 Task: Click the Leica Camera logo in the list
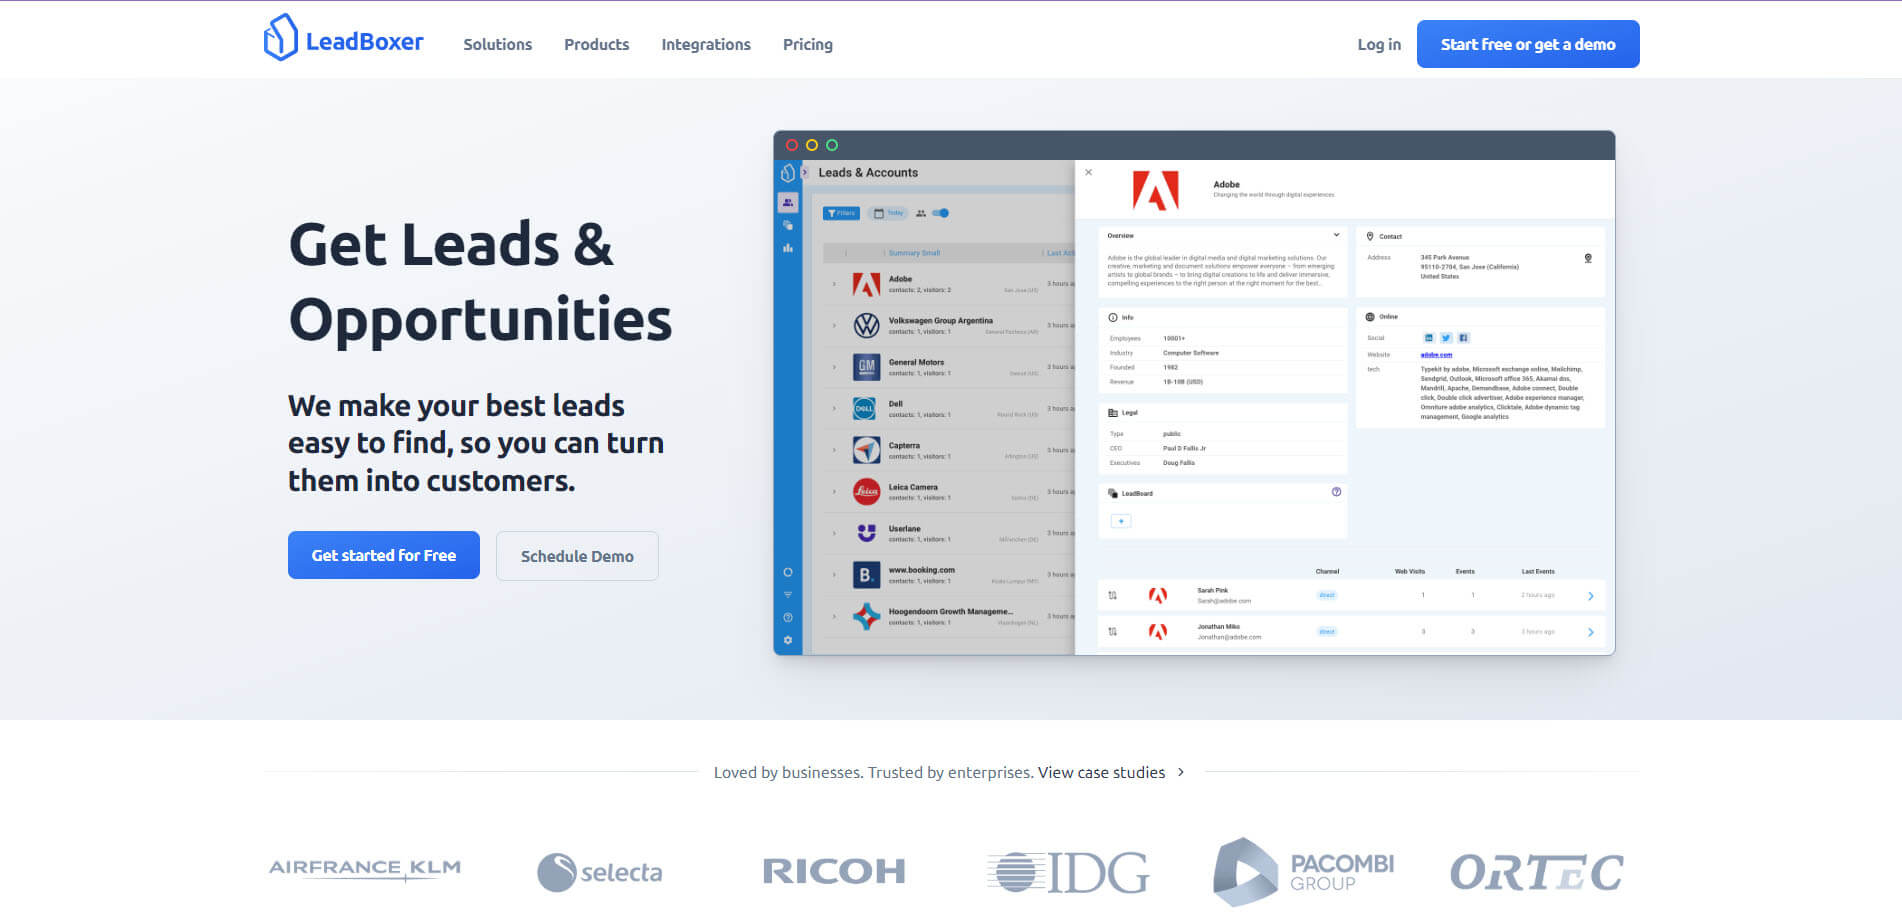coord(866,492)
